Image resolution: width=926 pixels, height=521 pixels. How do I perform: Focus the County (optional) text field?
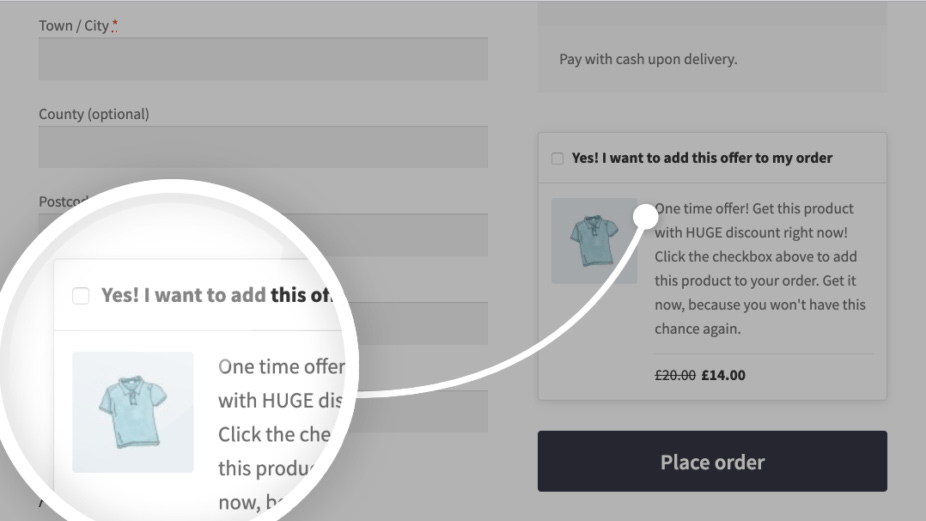pos(263,146)
